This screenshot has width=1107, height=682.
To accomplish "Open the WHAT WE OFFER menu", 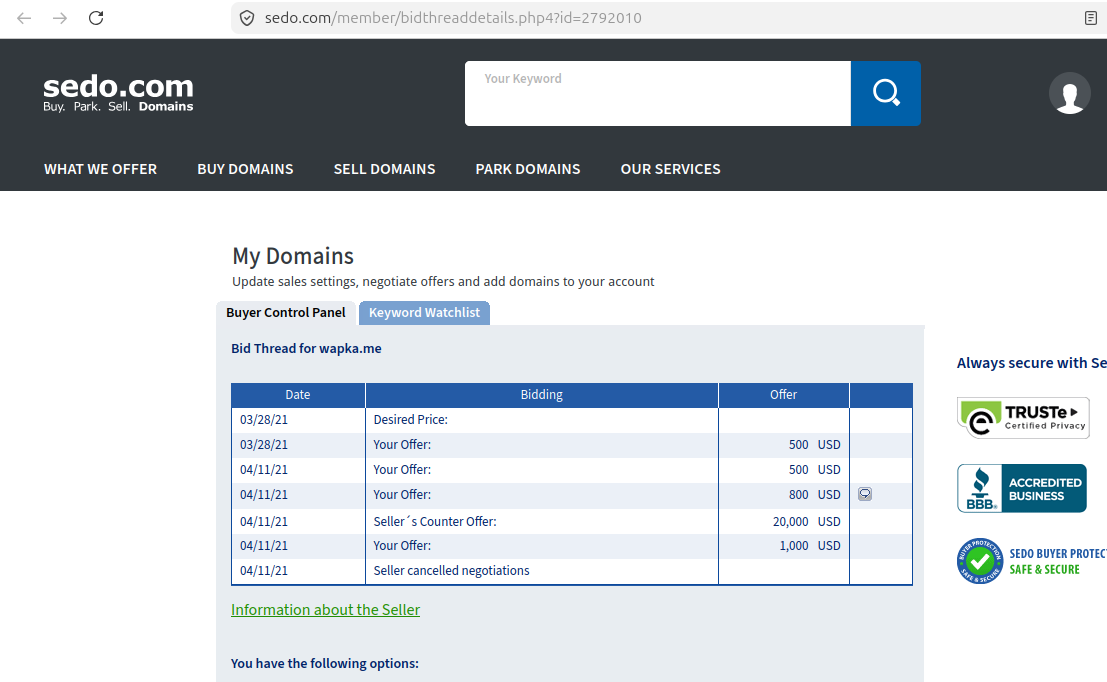I will click(x=100, y=169).
